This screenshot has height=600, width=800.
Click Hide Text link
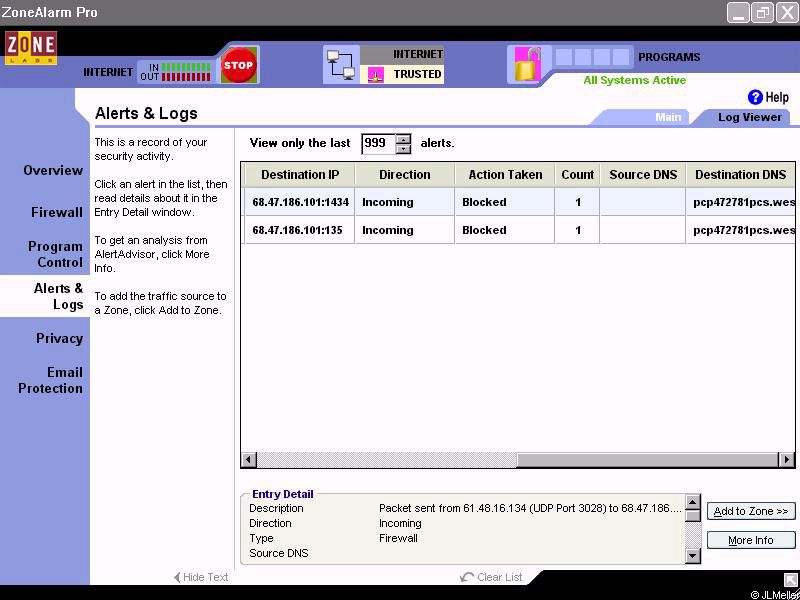tap(206, 577)
